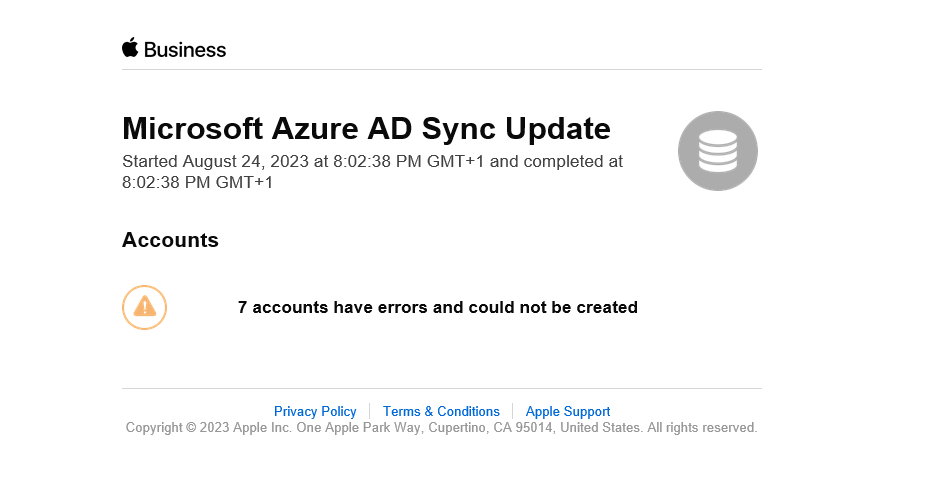
Task: Open the Terms & Conditions link
Action: tap(441, 411)
